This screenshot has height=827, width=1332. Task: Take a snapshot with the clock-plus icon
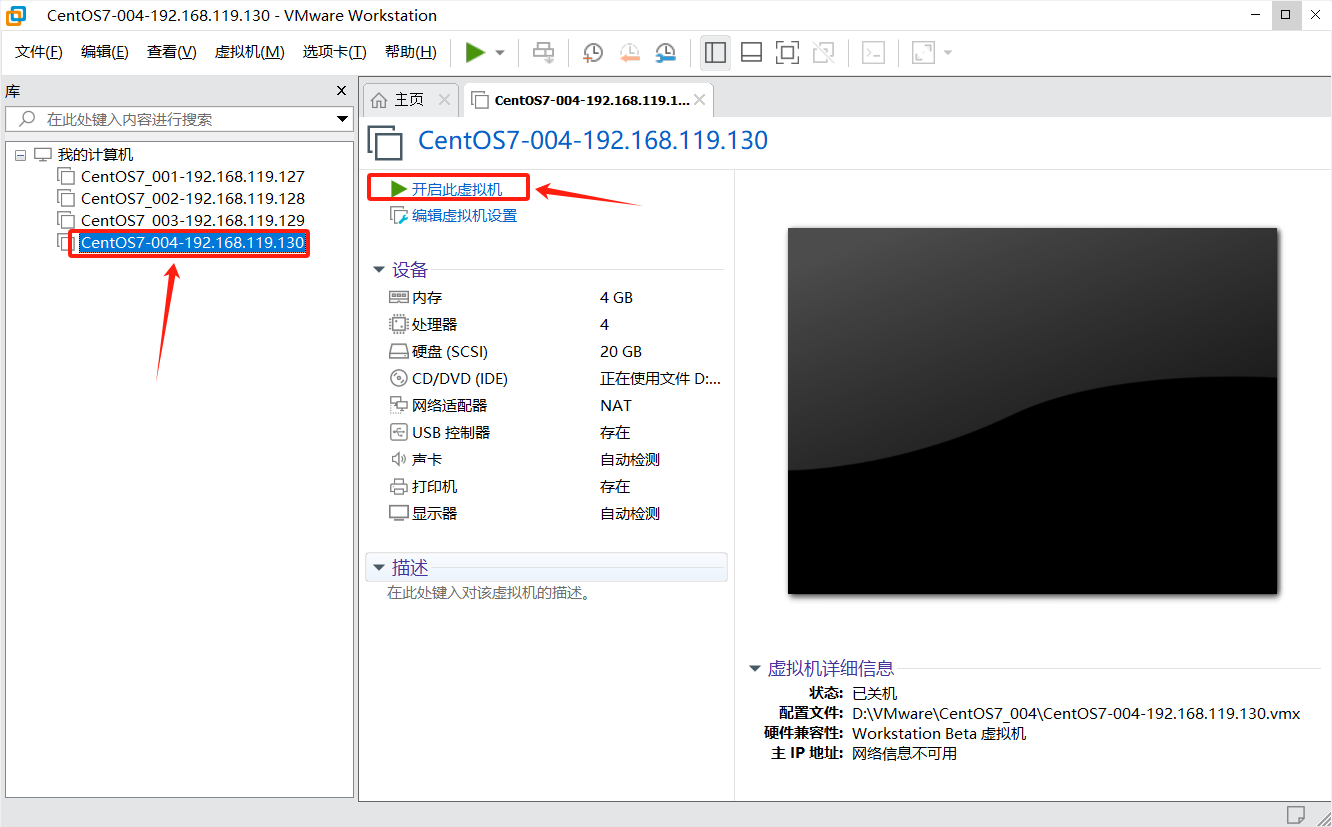pyautogui.click(x=593, y=53)
